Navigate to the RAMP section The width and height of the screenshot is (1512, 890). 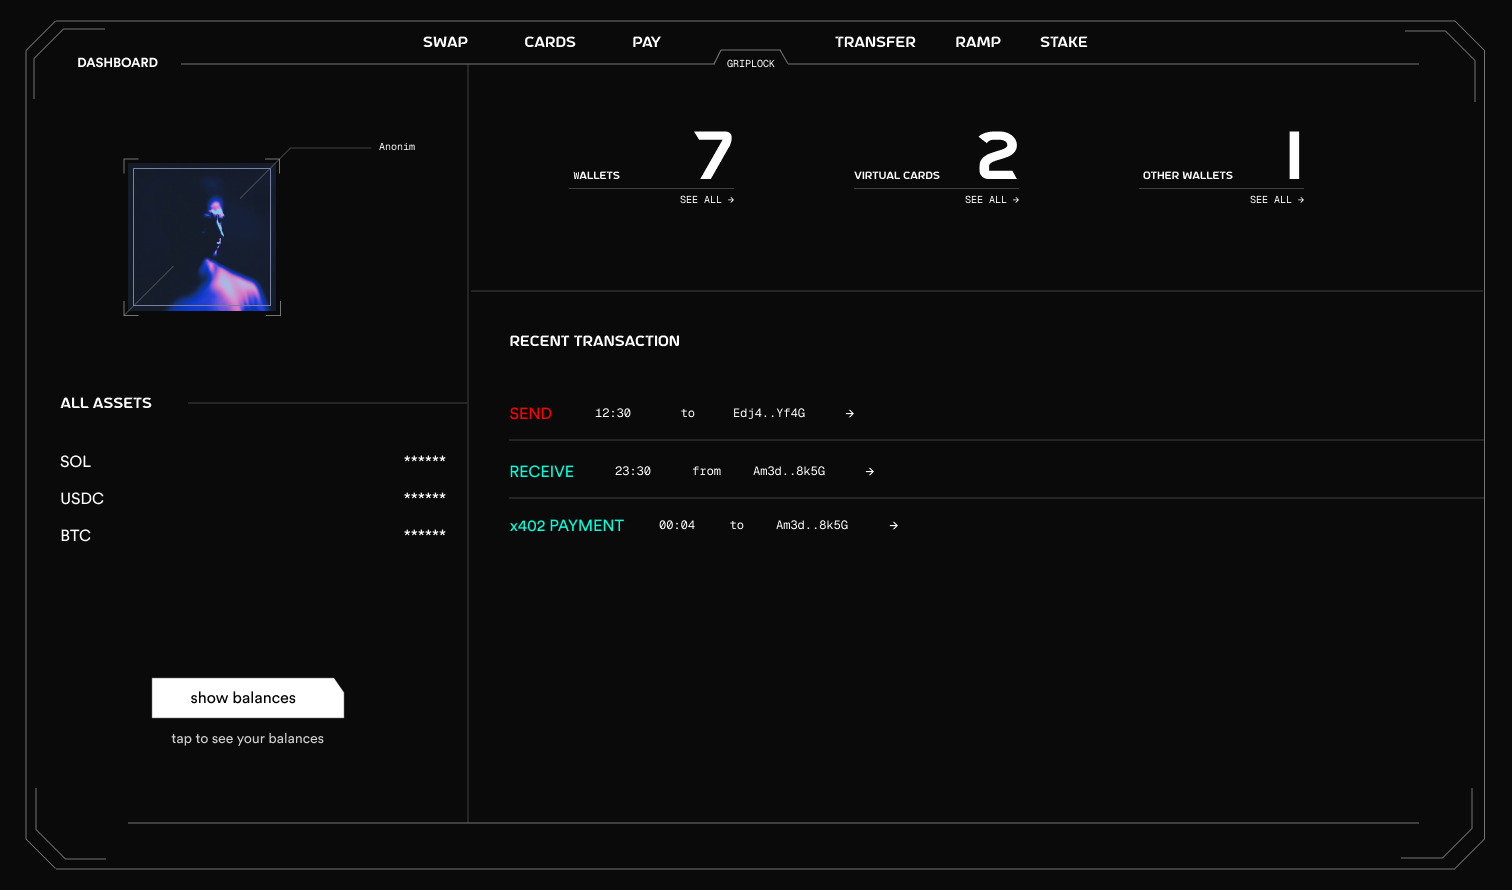pyautogui.click(x=977, y=42)
